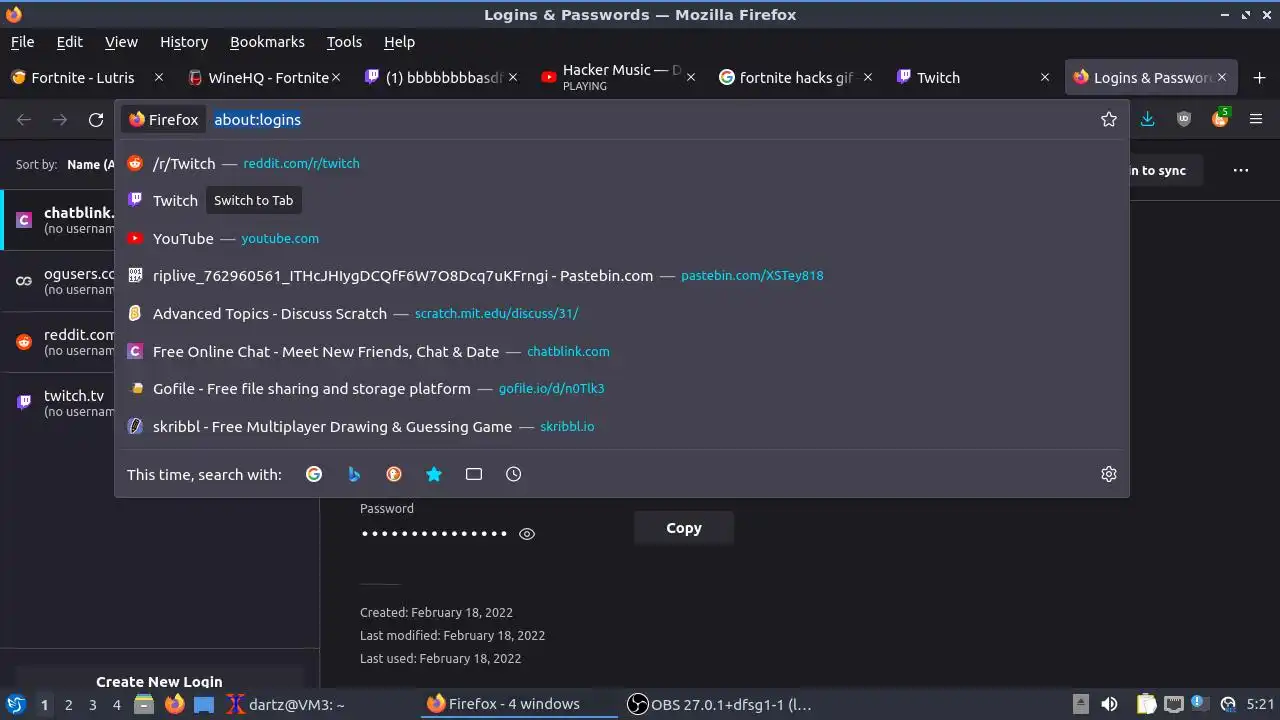
Task: Open a new tab with the plus button
Action: (1259, 78)
